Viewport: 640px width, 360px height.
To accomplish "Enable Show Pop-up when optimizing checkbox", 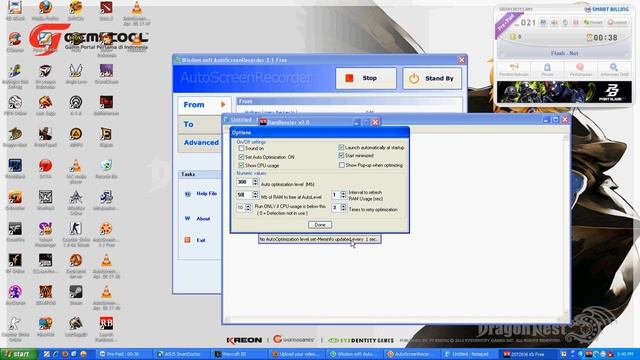I will tap(342, 165).
